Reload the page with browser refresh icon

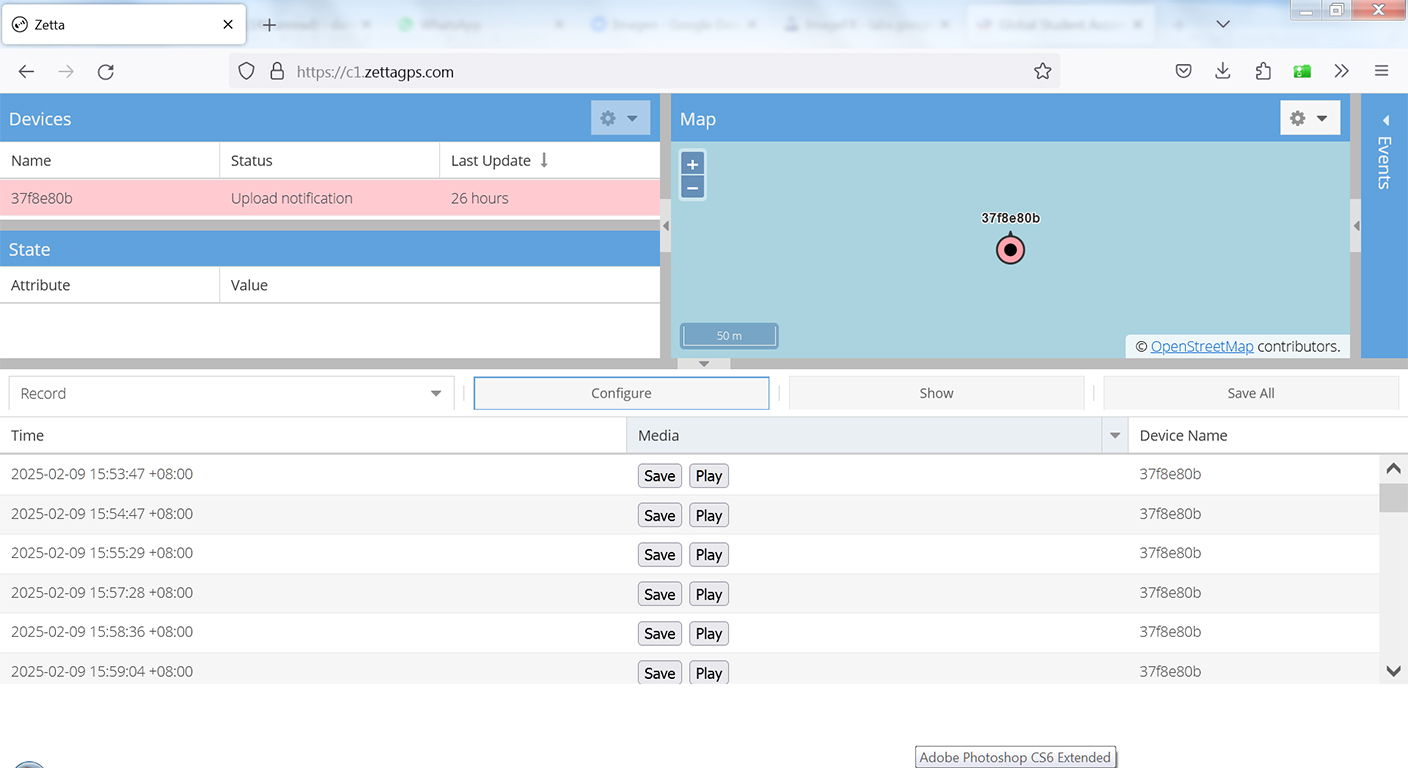[105, 71]
